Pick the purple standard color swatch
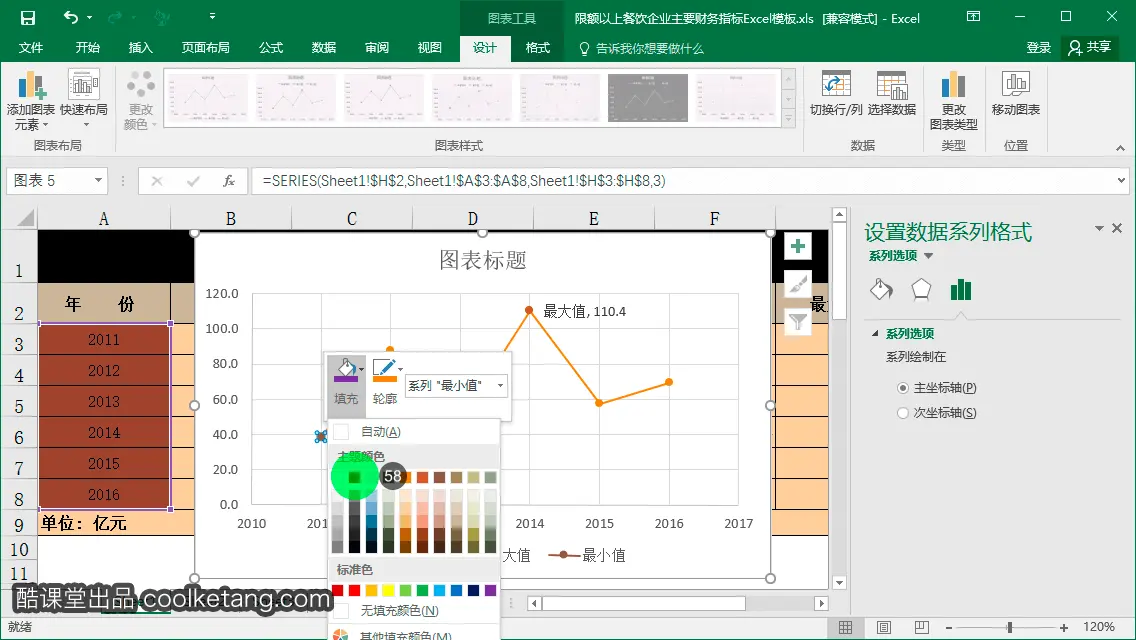 tap(490, 591)
